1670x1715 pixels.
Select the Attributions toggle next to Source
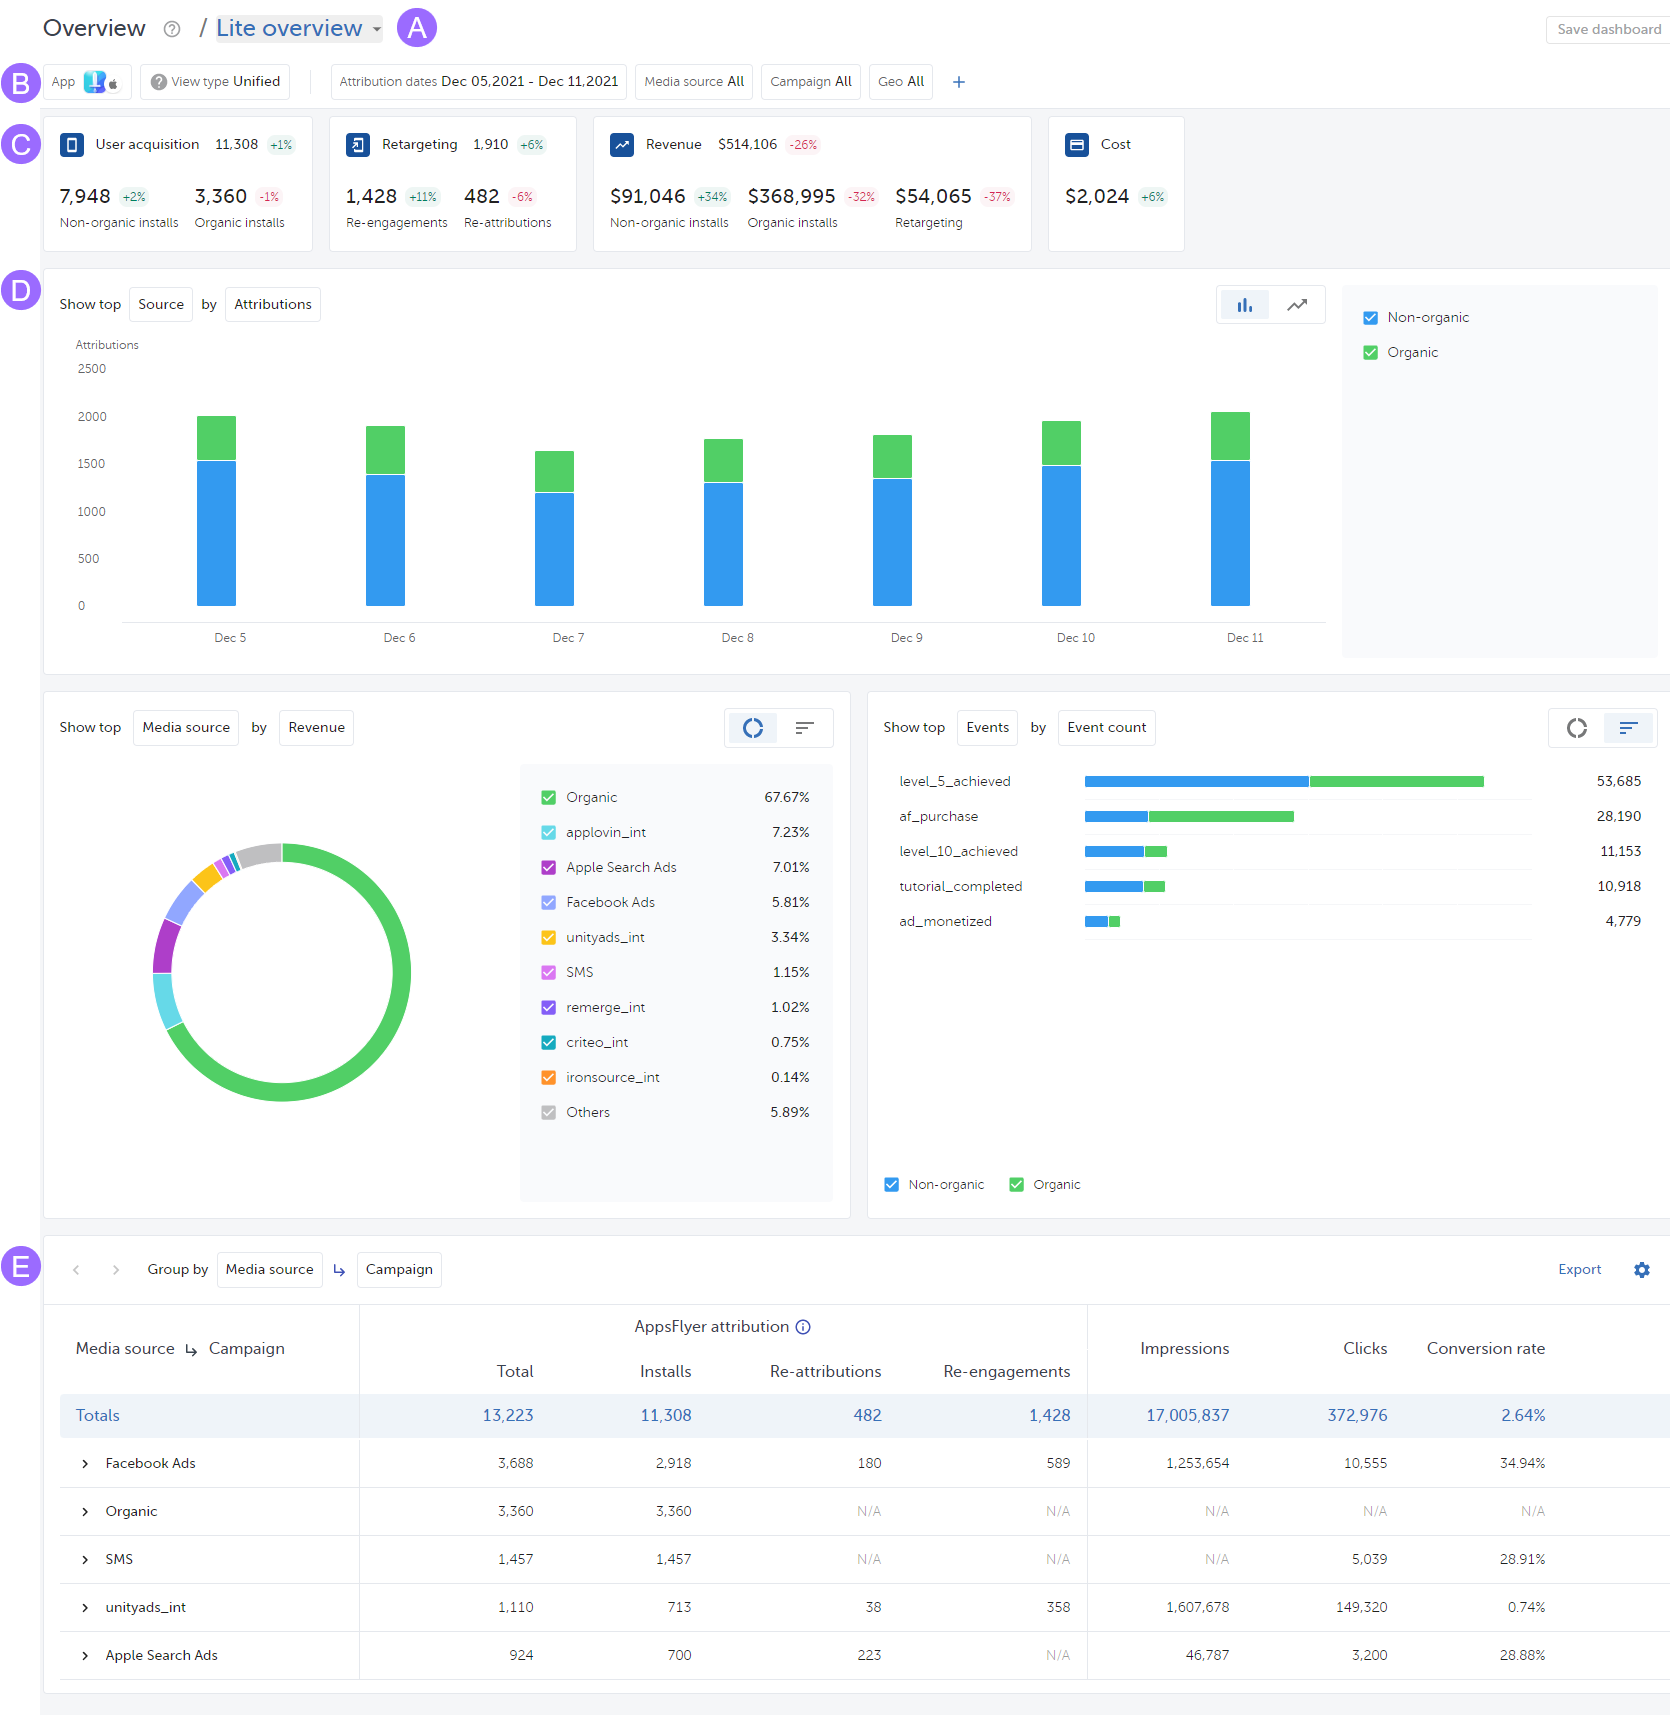coord(272,304)
